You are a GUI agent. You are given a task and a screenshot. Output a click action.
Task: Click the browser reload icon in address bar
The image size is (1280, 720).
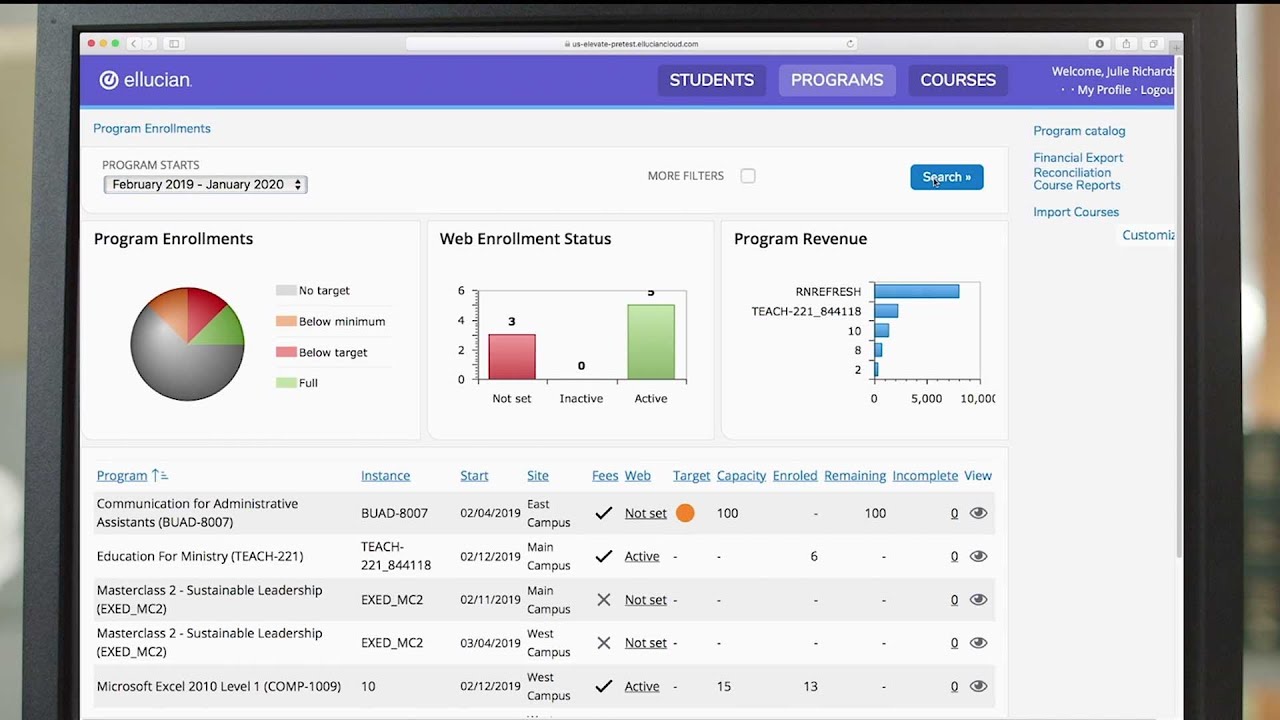(850, 44)
